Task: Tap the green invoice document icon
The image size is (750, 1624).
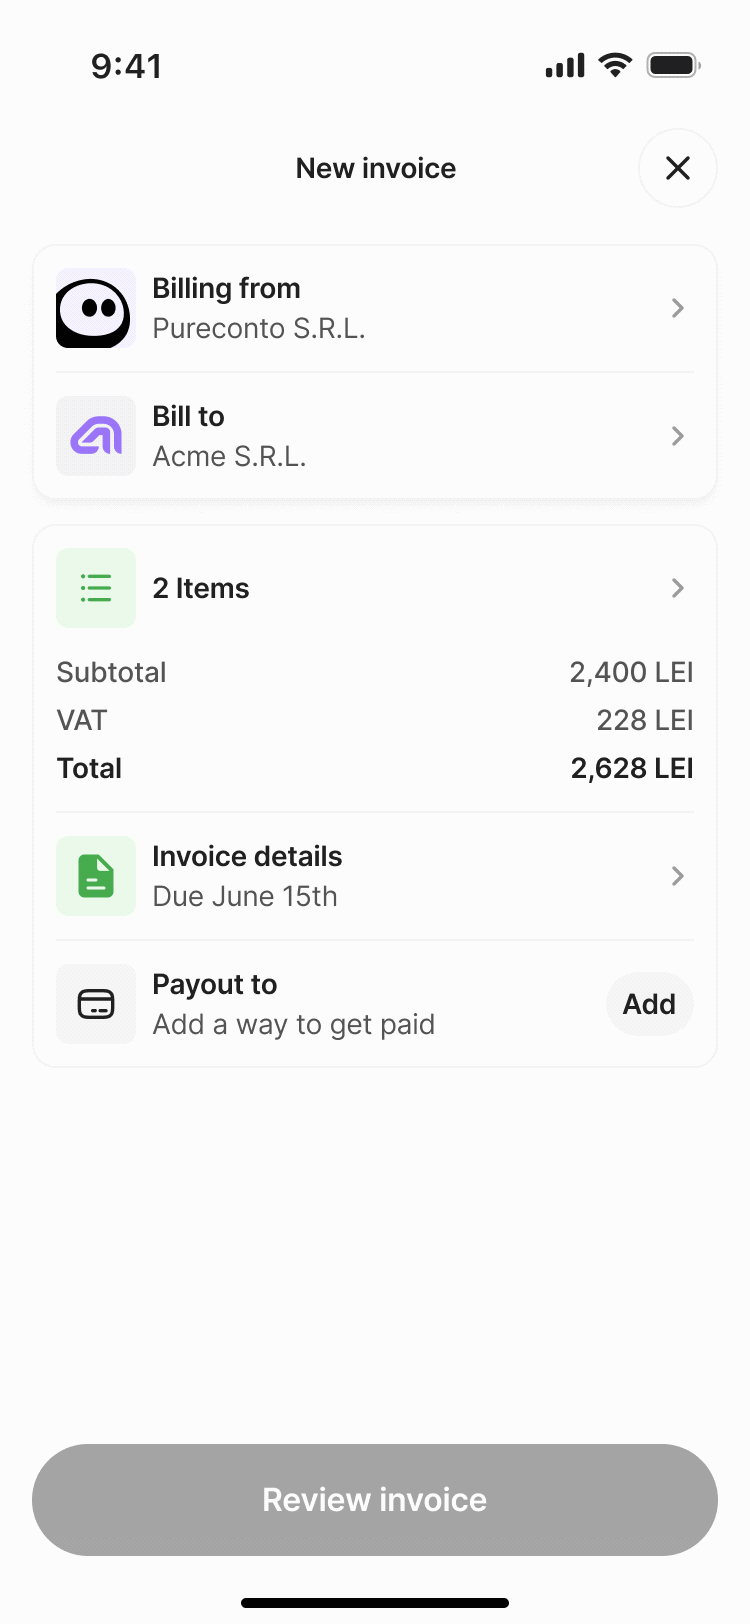Action: (96, 876)
